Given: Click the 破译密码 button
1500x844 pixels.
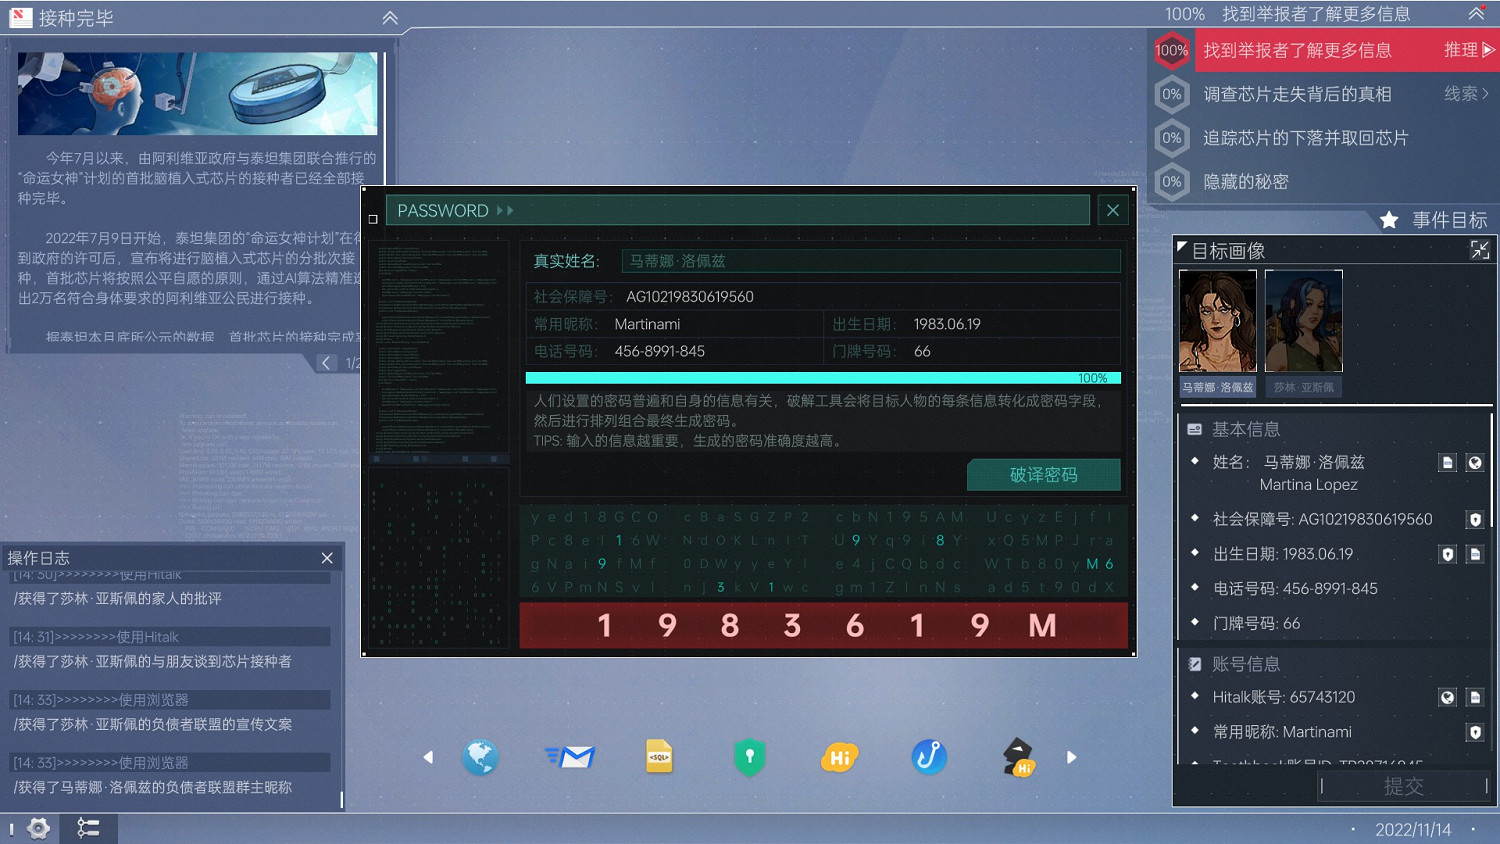Looking at the screenshot, I should (x=1043, y=475).
